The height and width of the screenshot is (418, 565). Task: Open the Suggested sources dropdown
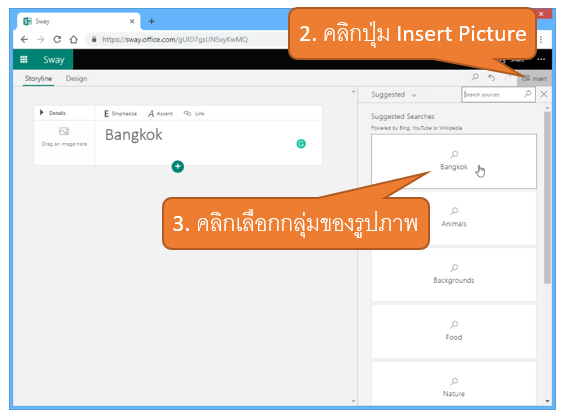click(394, 94)
